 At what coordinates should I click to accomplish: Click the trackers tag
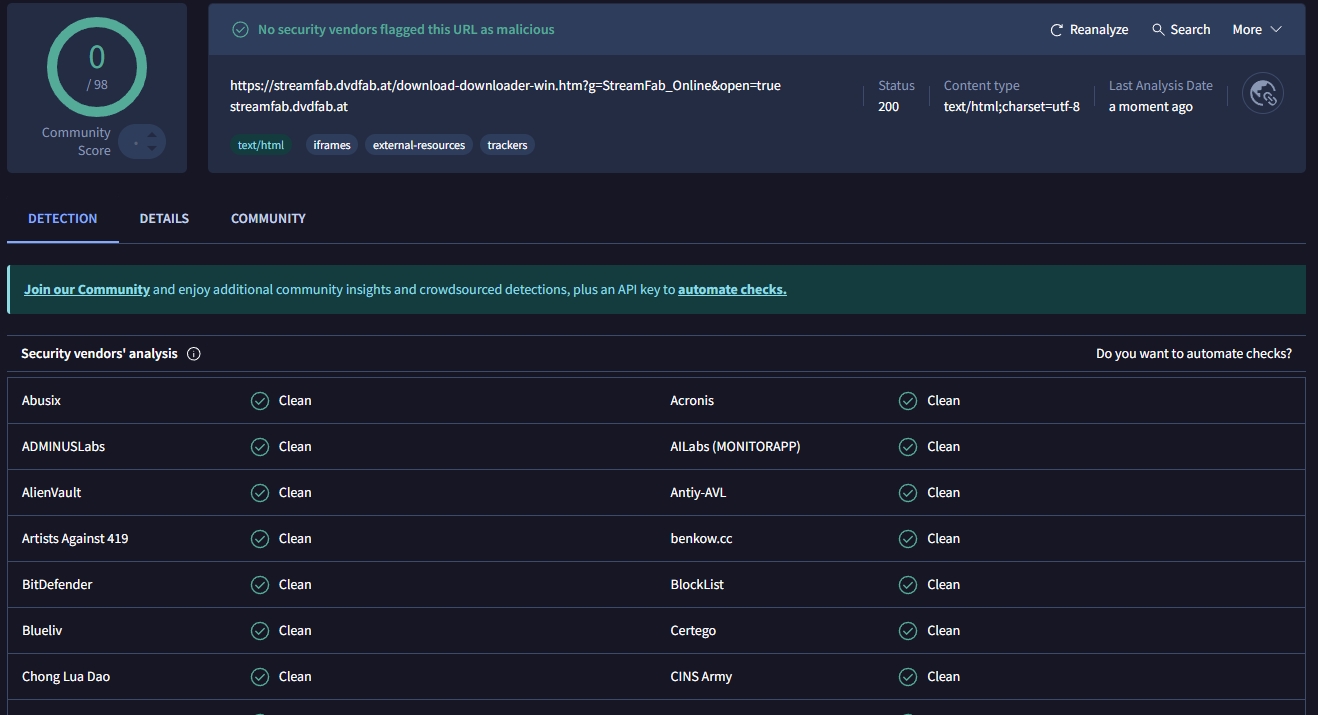[x=507, y=145]
